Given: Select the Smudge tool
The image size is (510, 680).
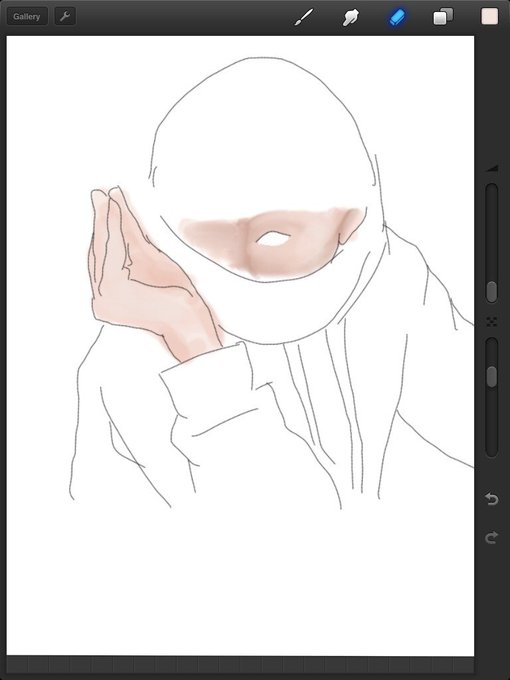Looking at the screenshot, I should (350, 17).
